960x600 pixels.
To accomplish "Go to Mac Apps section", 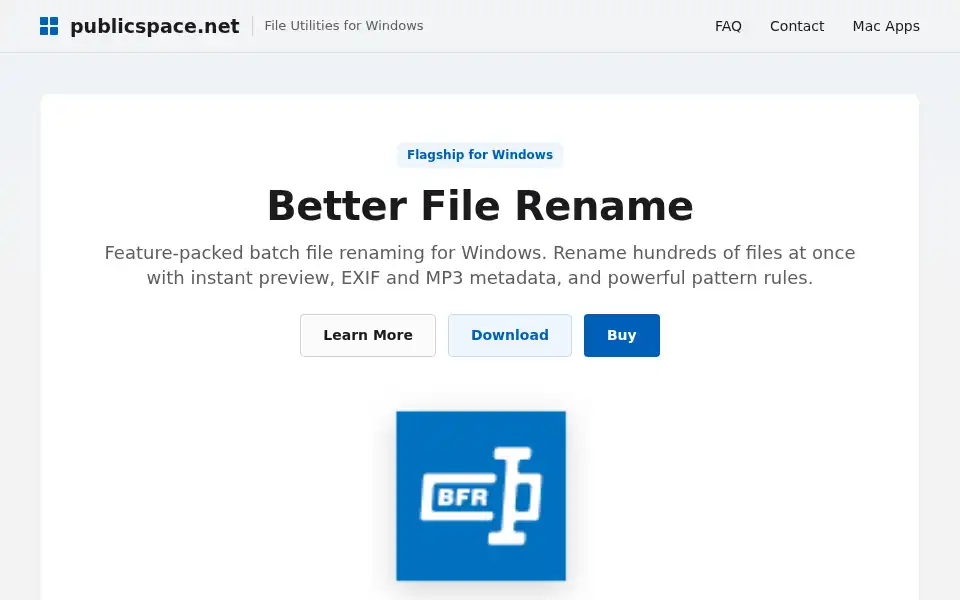I will [x=886, y=26].
